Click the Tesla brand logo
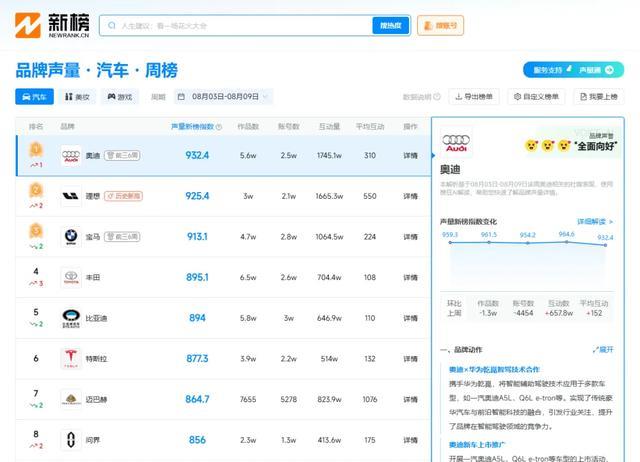The image size is (640, 462). pyautogui.click(x=70, y=358)
